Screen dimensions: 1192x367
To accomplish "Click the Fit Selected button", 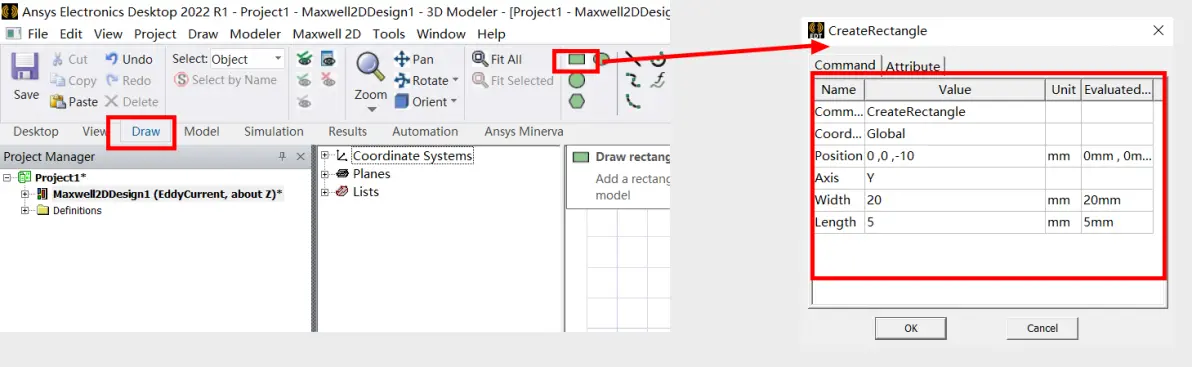I will [512, 81].
